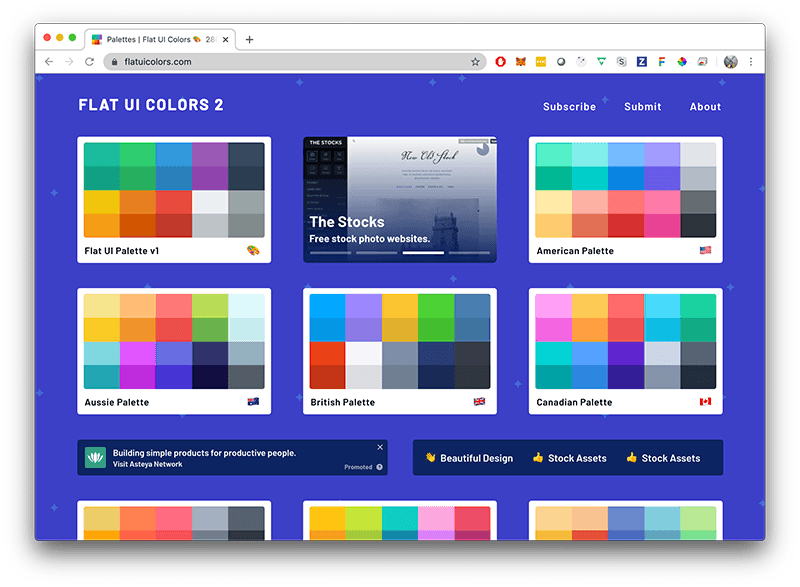
Task: Pick bright red-orange swatch in British Palette
Action: 328,353
